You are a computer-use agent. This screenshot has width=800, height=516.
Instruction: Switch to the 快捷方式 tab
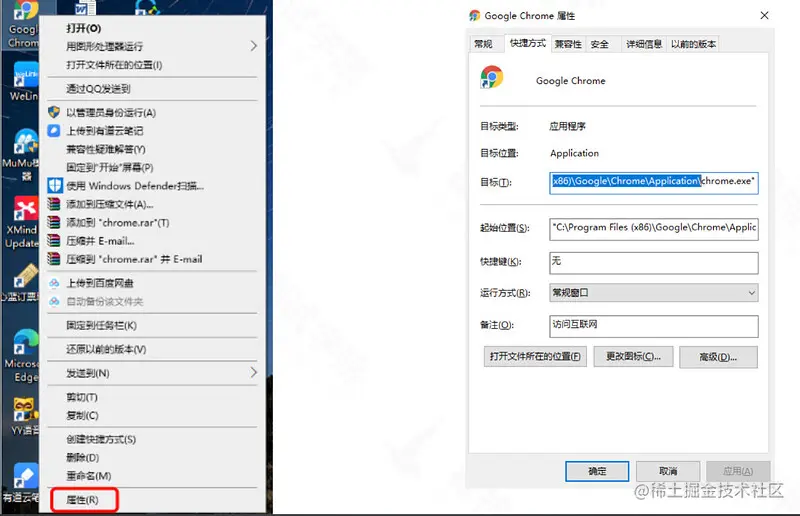(528, 43)
